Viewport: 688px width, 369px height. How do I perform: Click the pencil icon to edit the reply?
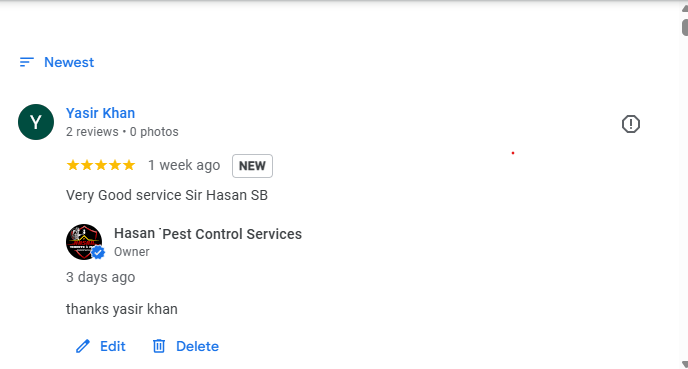82,346
